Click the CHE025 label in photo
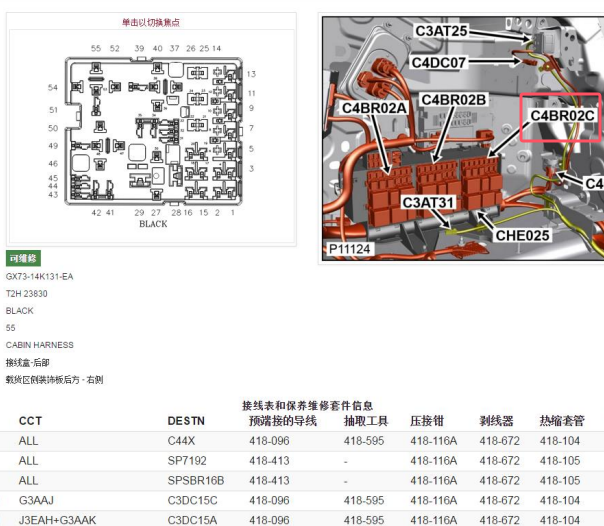The width and height of the screenshot is (604, 526). (522, 235)
